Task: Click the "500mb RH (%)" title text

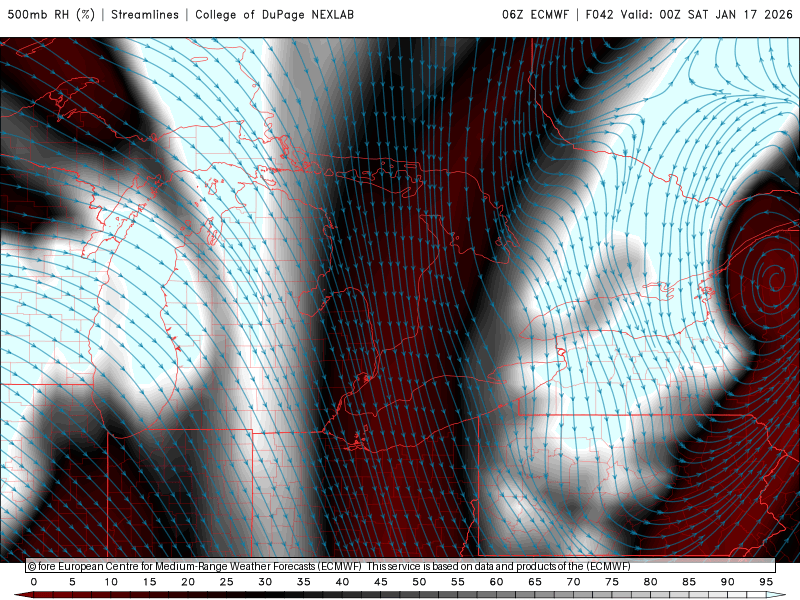Action: point(51,14)
